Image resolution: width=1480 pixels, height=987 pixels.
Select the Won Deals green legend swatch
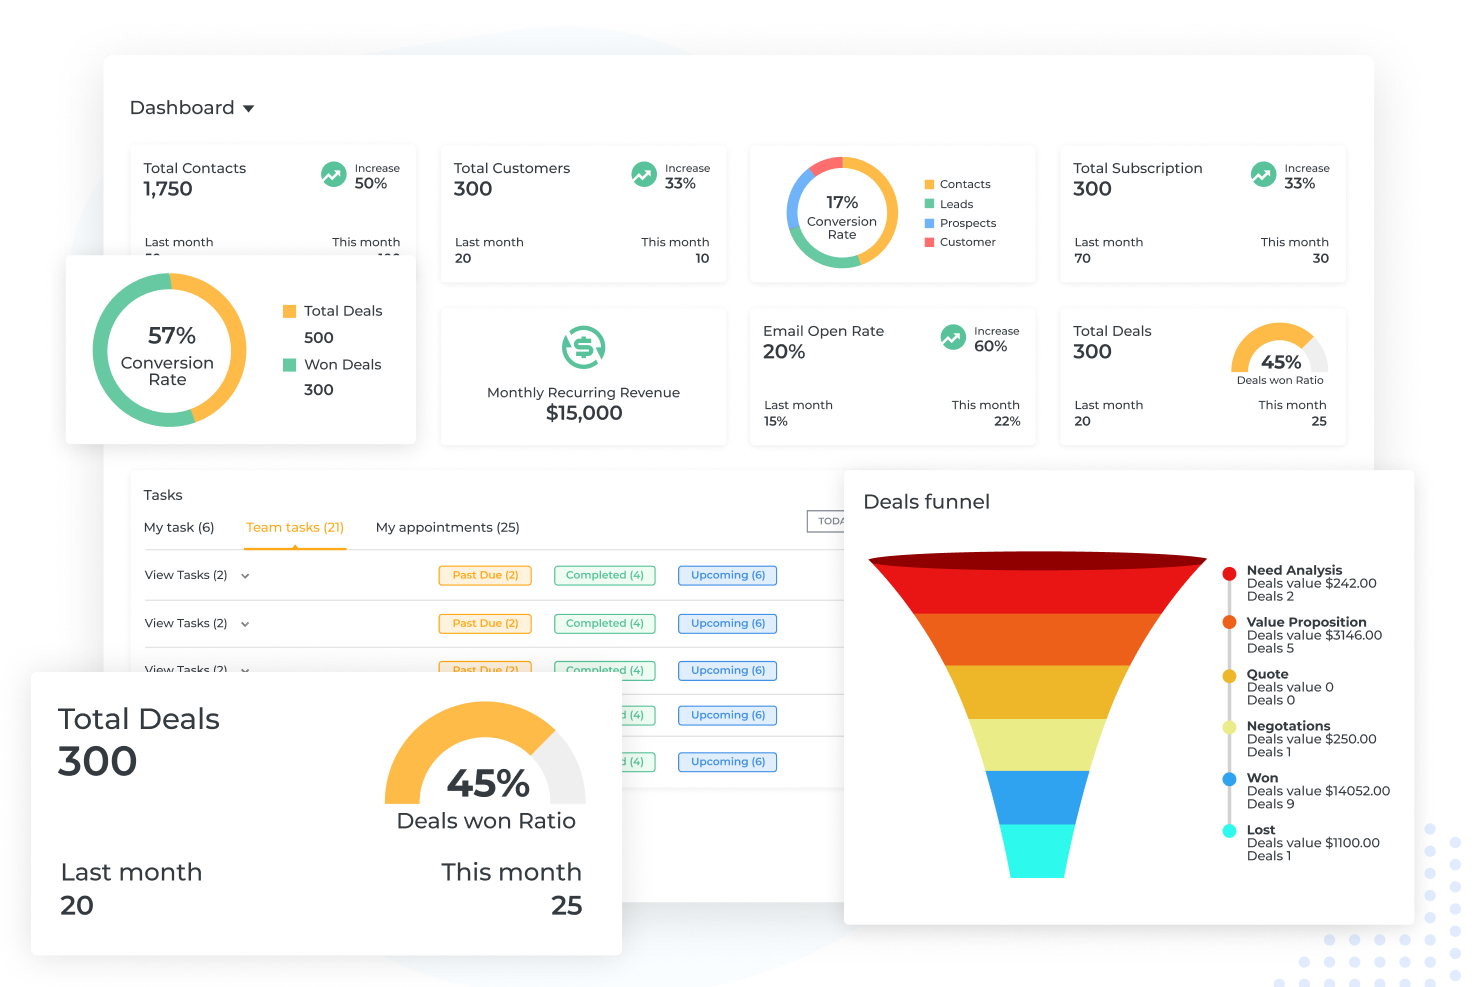[290, 364]
